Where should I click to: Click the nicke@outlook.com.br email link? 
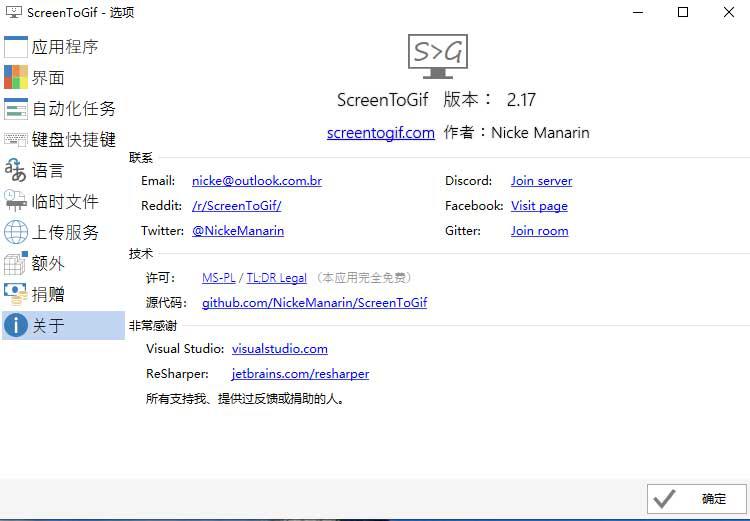[257, 181]
